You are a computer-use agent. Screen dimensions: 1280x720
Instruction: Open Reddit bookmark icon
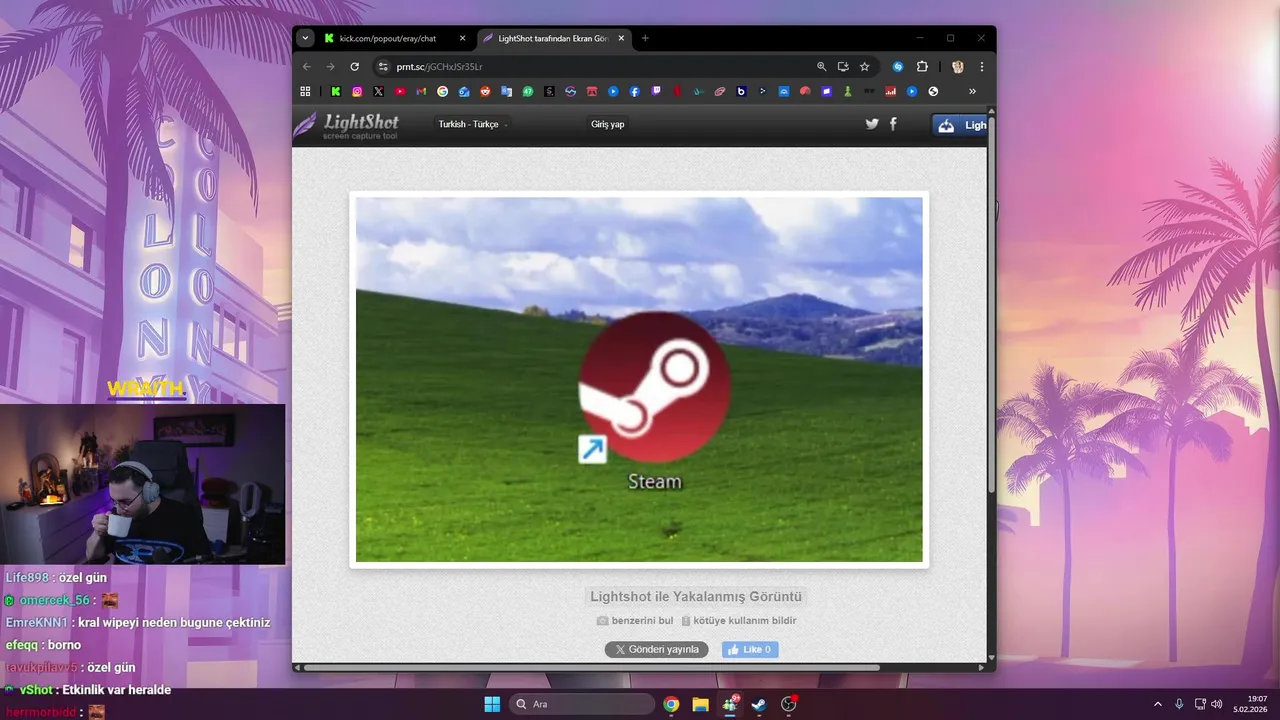pos(486,91)
